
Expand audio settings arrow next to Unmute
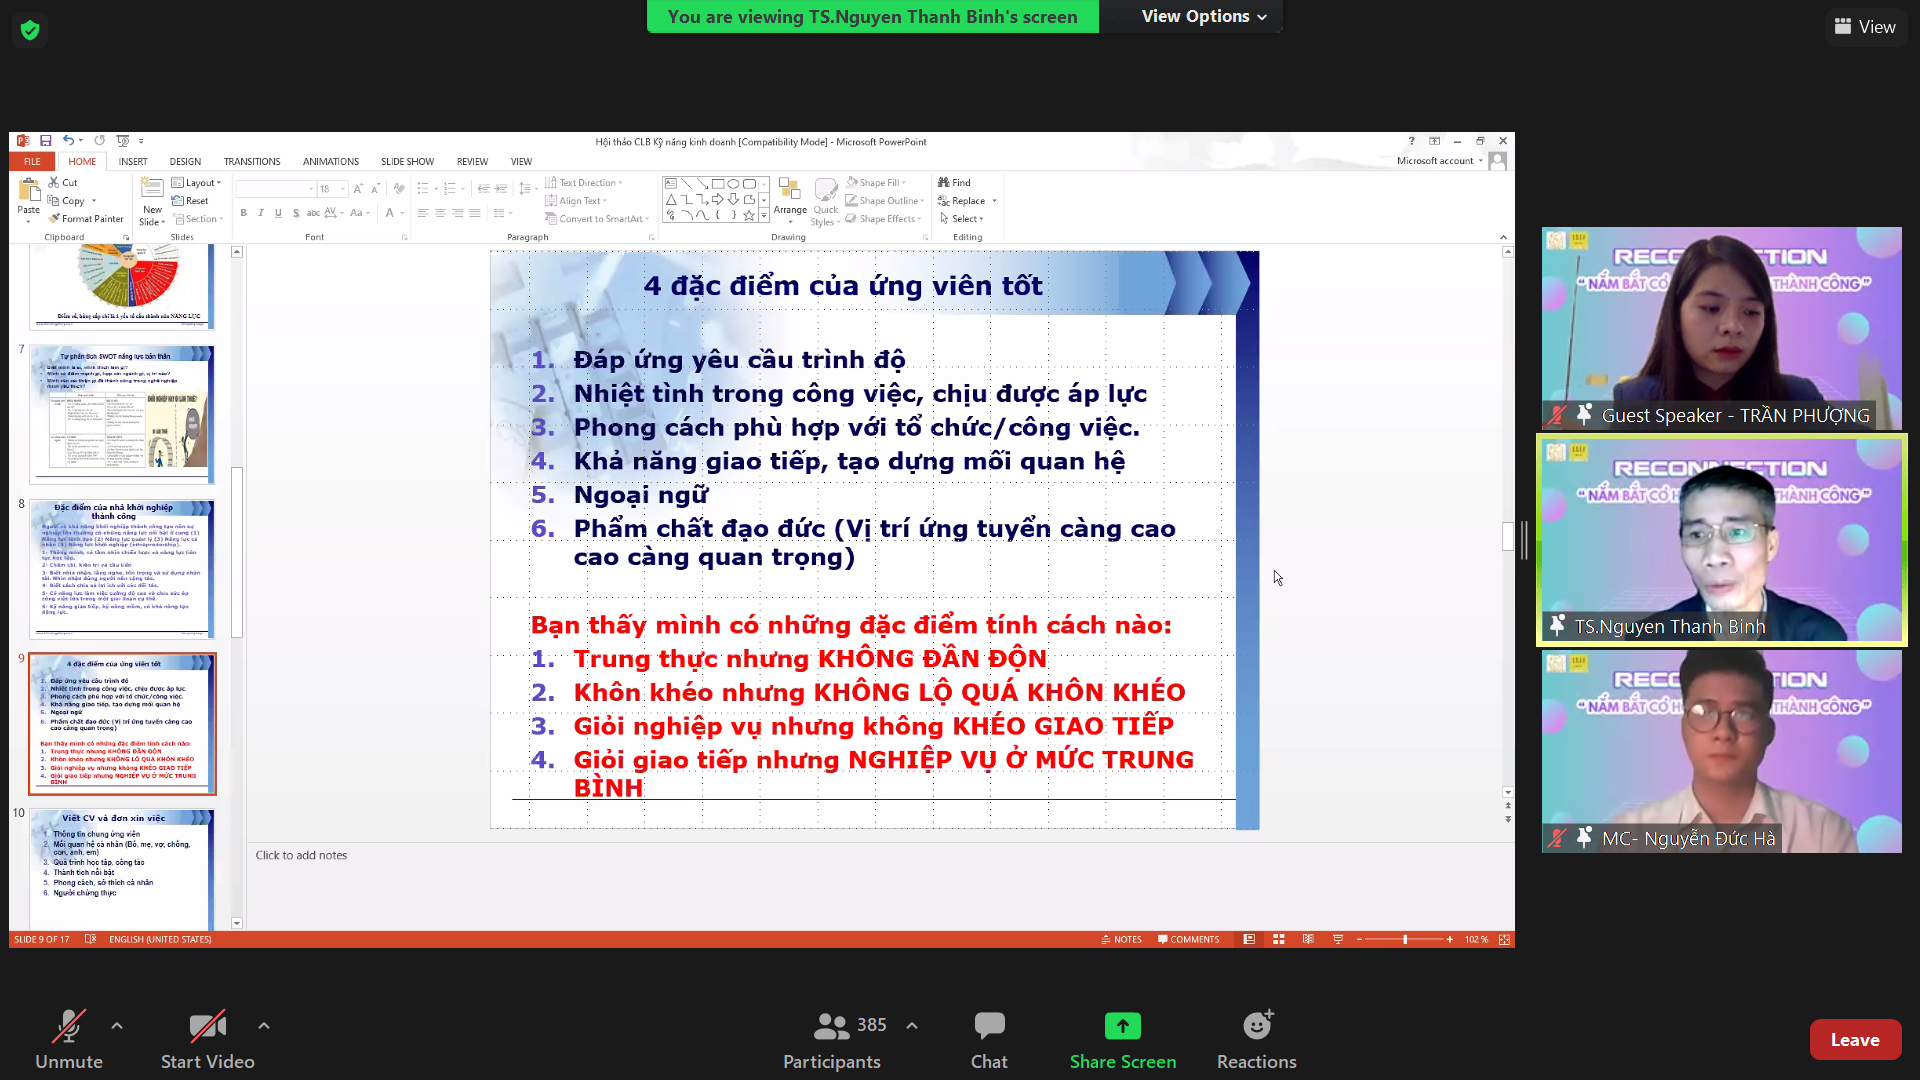pyautogui.click(x=117, y=1026)
